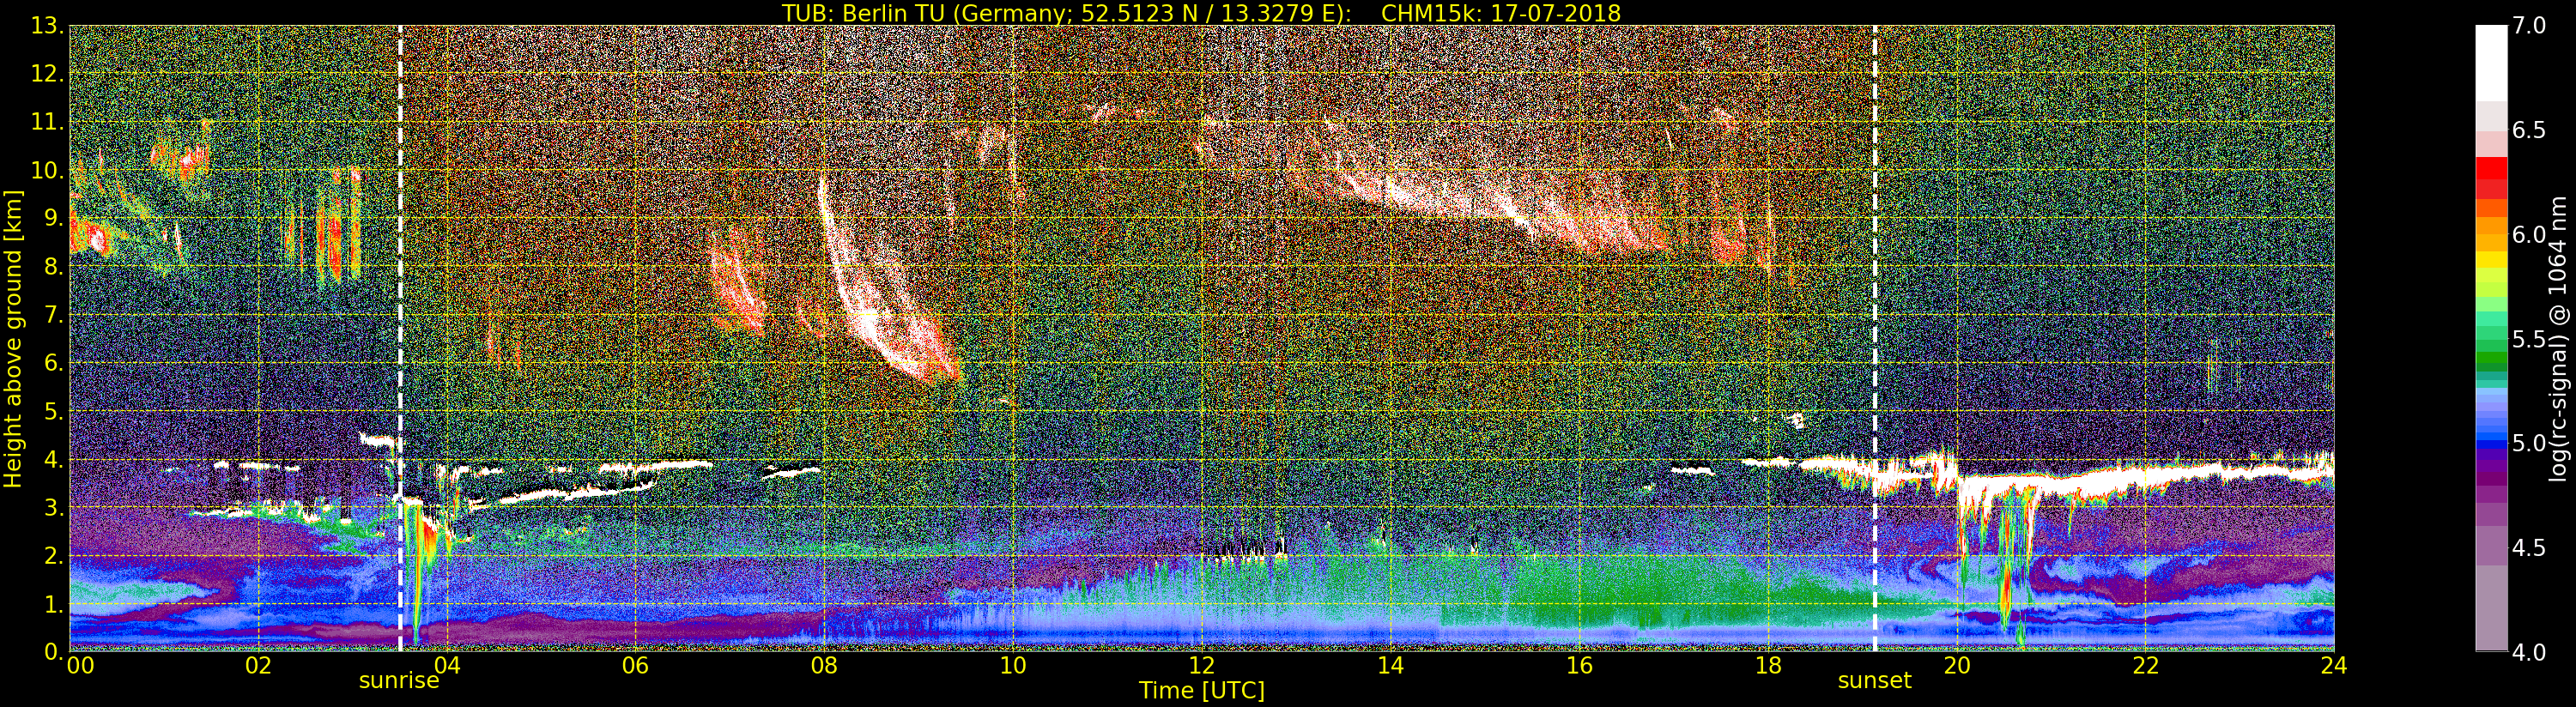Viewport: 2576px width, 707px height.
Task: Click the x-axis tick label '12'
Action: coord(1202,666)
